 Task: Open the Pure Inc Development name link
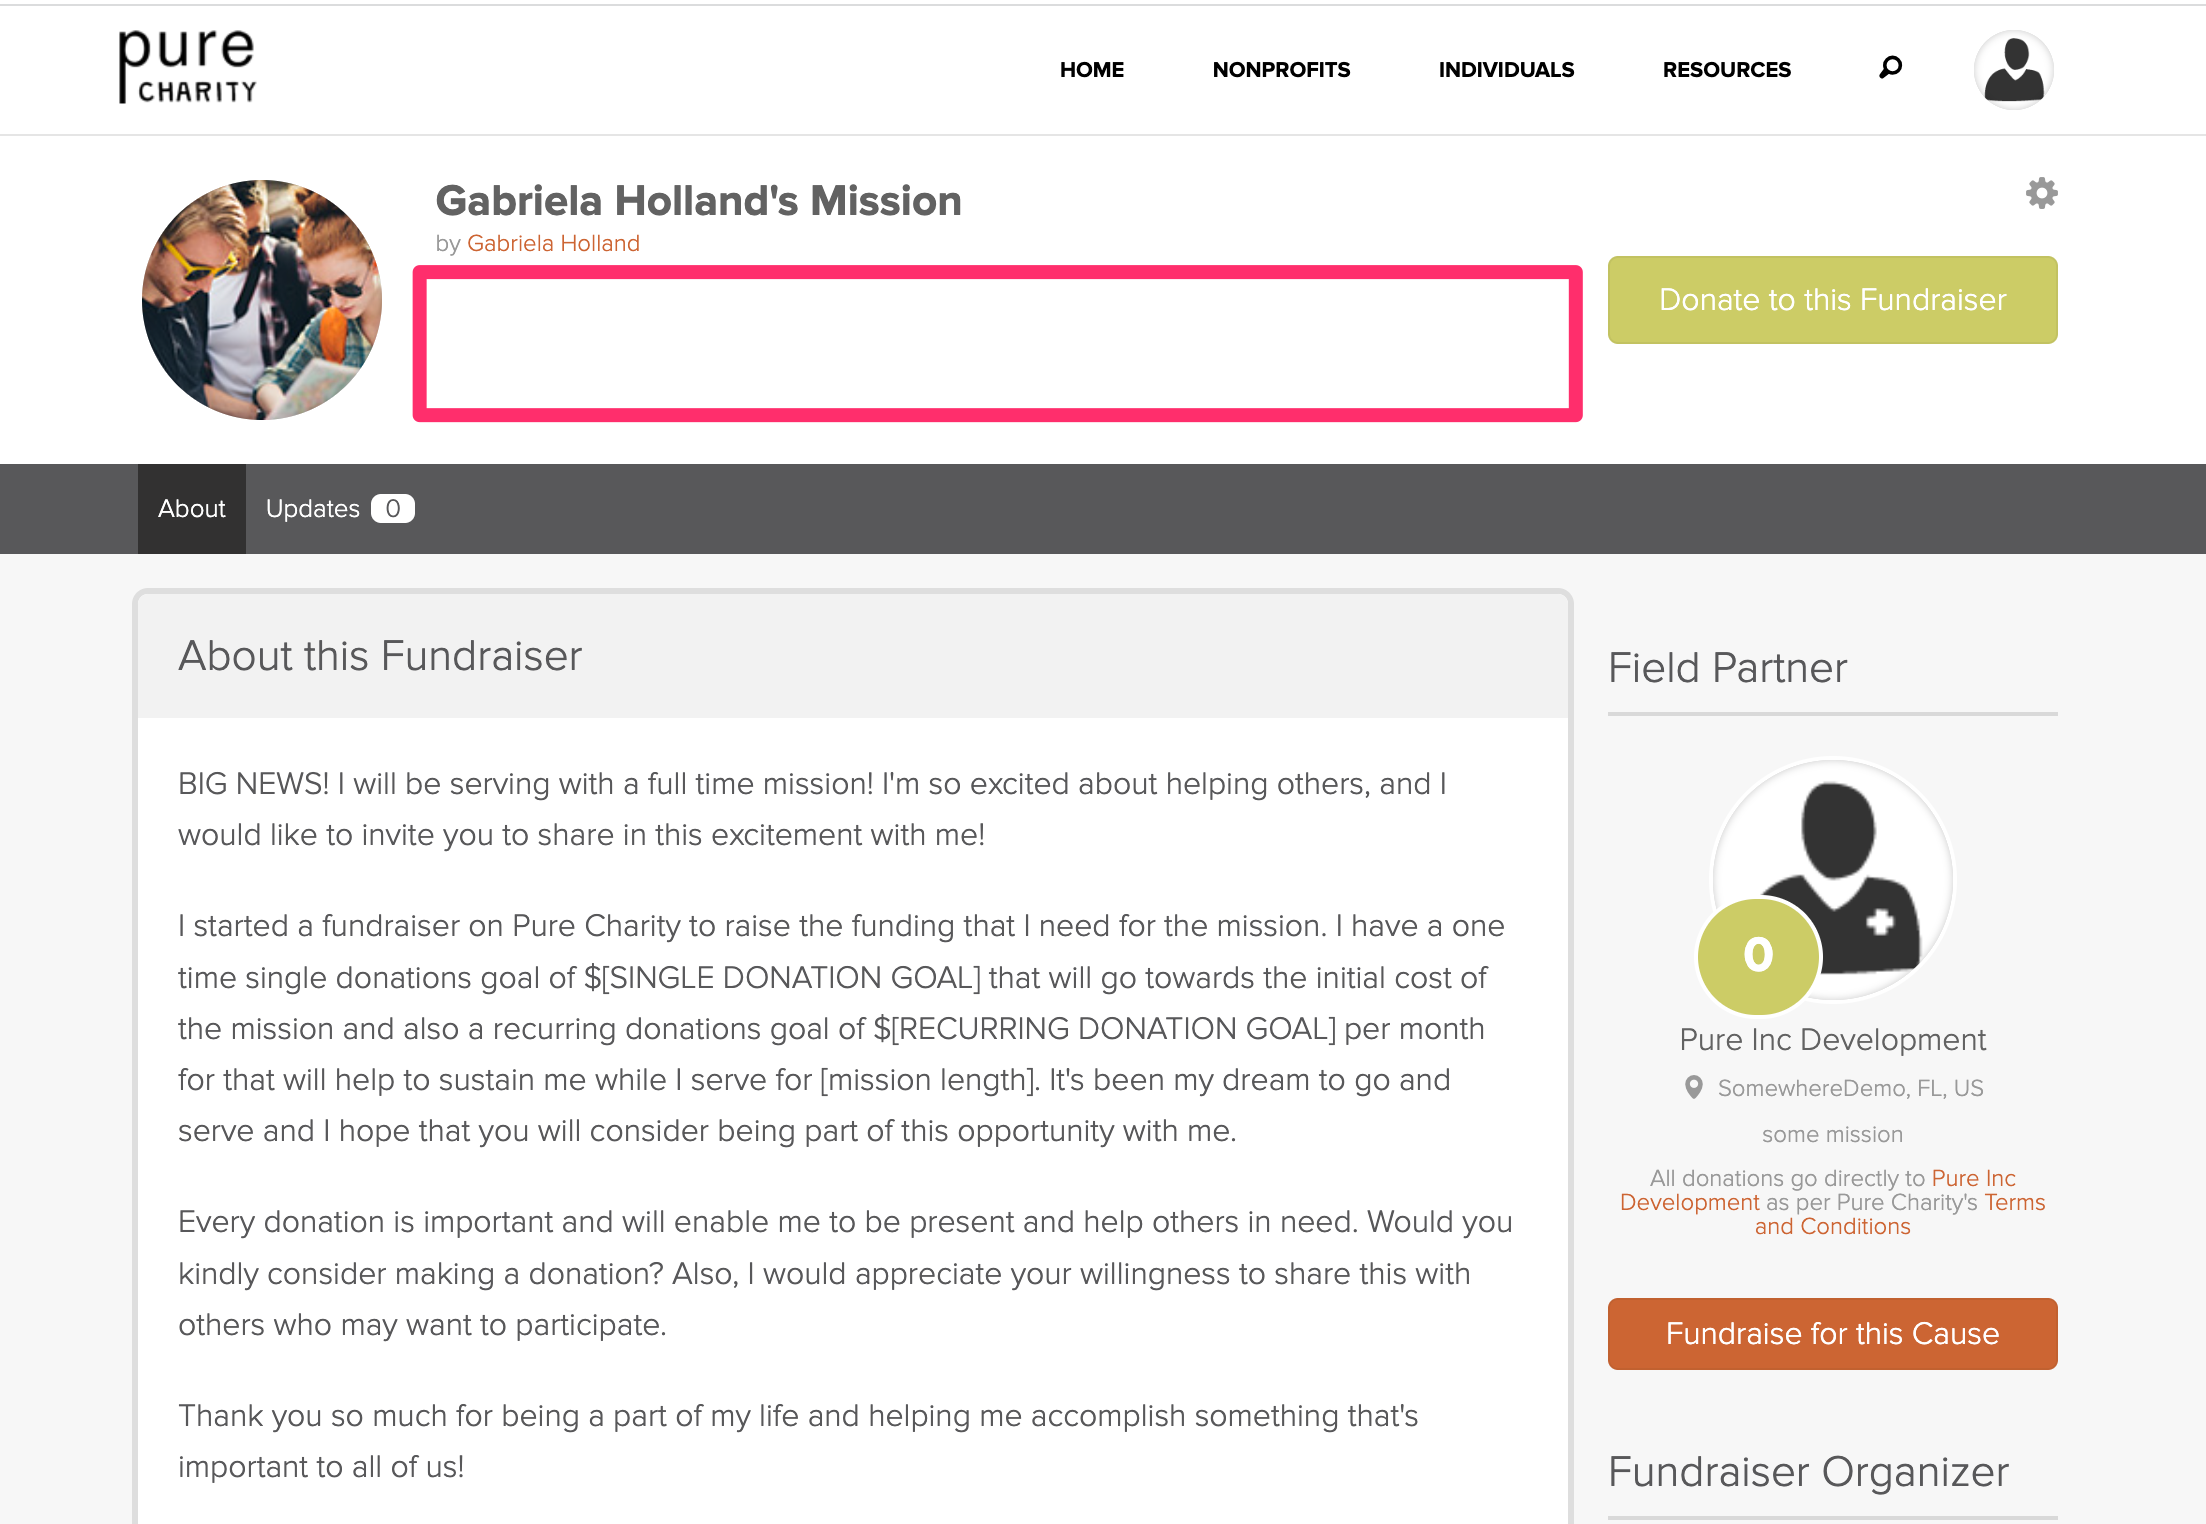coord(1831,1040)
